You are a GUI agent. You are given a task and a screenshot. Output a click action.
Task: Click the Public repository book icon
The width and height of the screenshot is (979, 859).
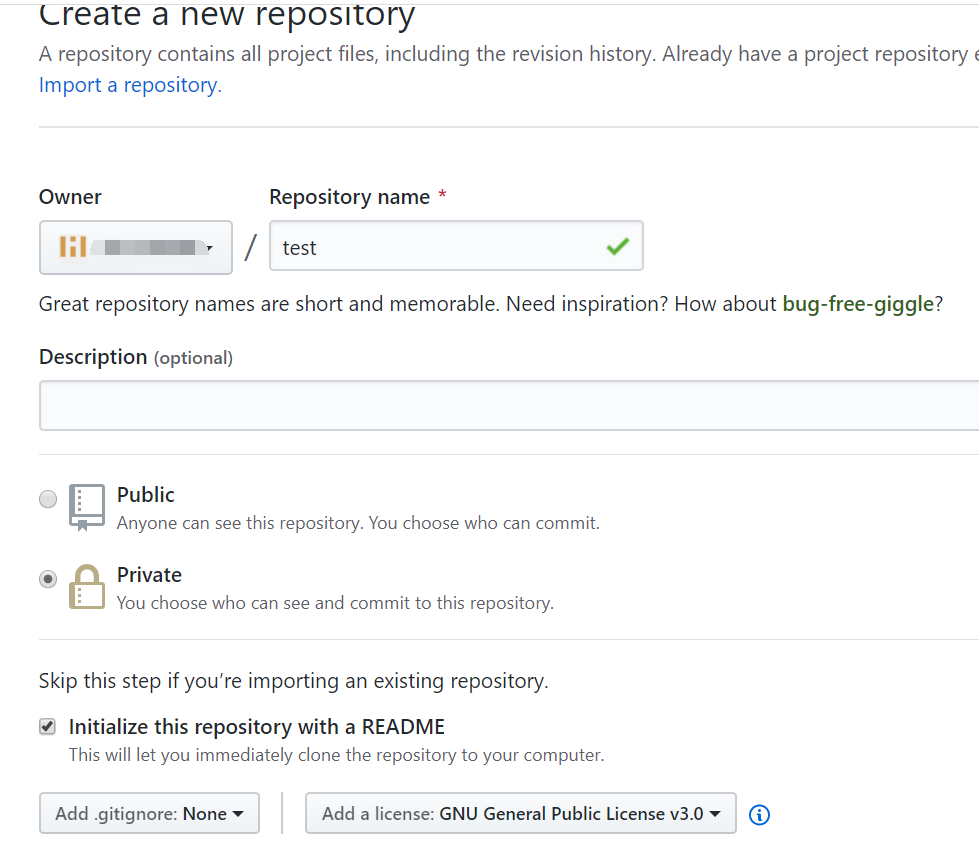point(87,506)
